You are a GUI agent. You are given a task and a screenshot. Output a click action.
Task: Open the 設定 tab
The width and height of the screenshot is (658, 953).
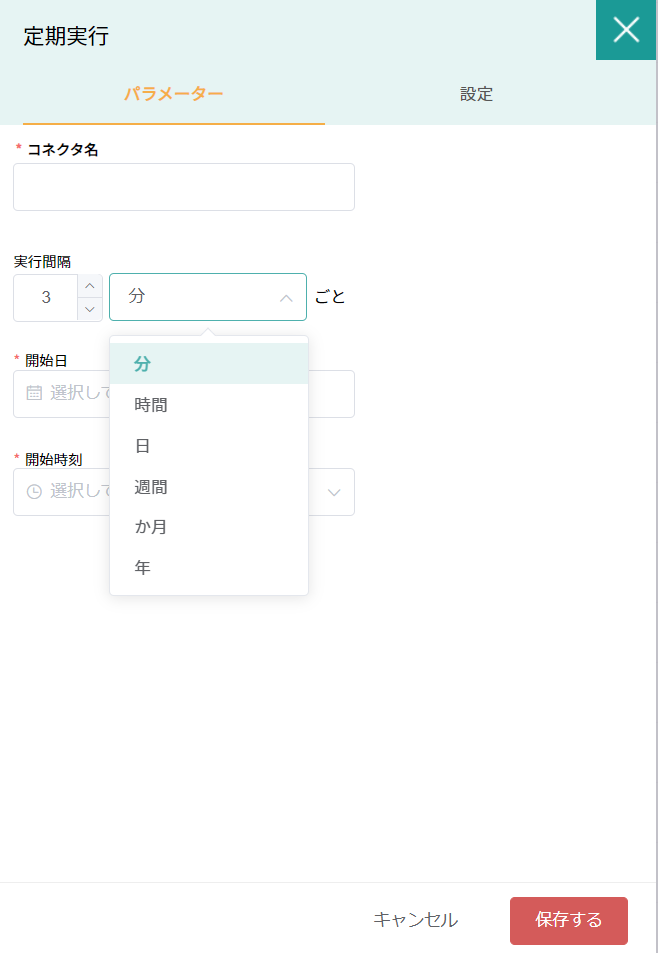(476, 95)
